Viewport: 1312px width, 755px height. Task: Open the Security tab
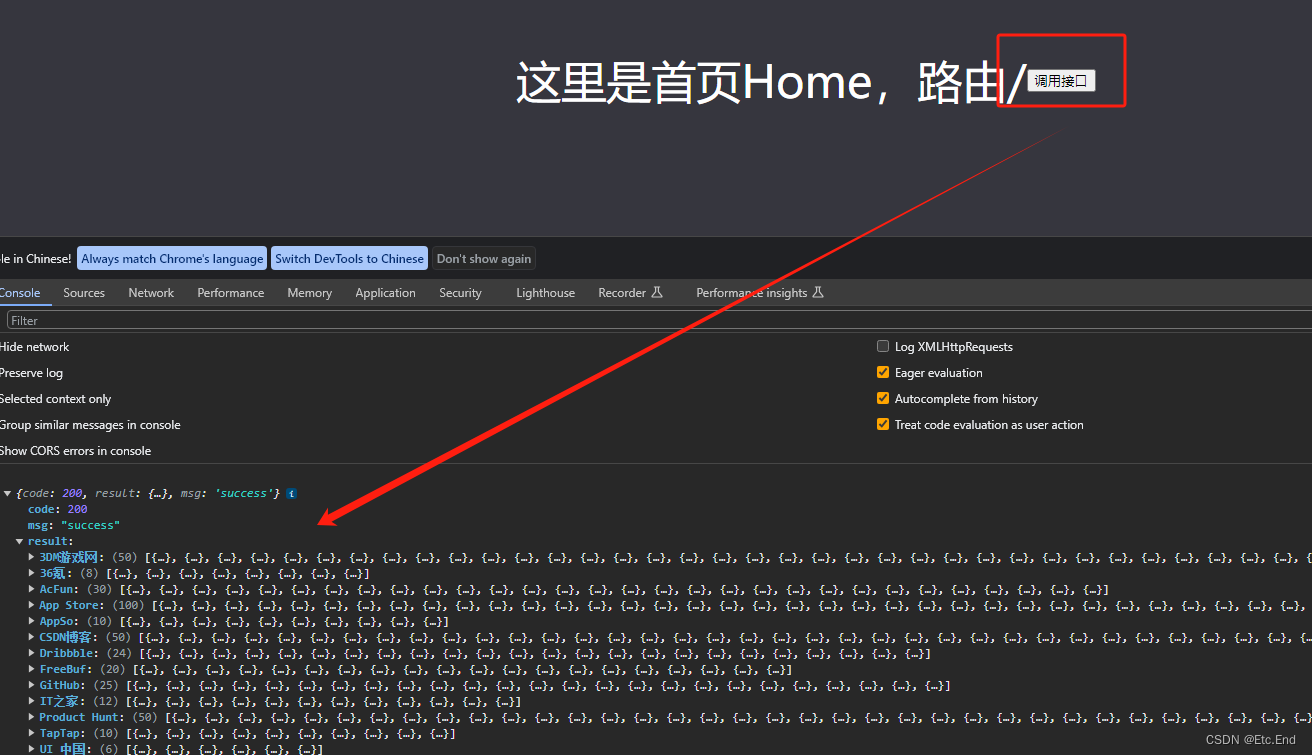pos(460,293)
